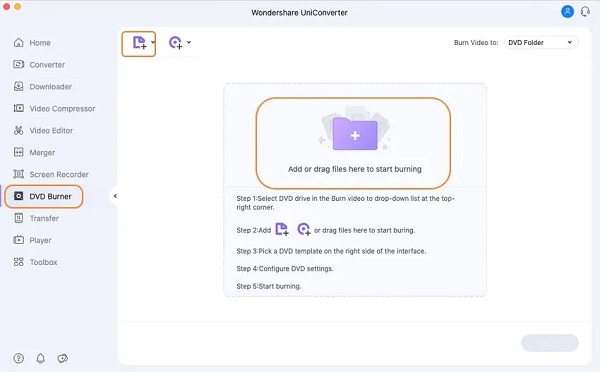Open Toolbox from sidebar
600x372 pixels.
coord(36,262)
